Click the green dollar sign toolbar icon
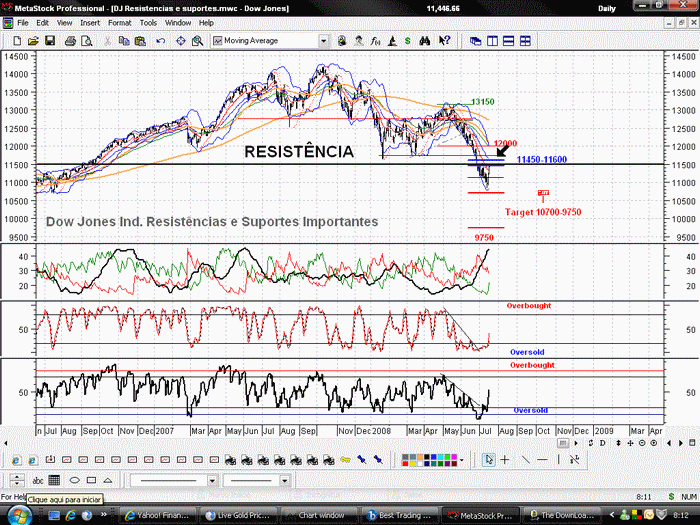This screenshot has width=700, height=525. [408, 41]
